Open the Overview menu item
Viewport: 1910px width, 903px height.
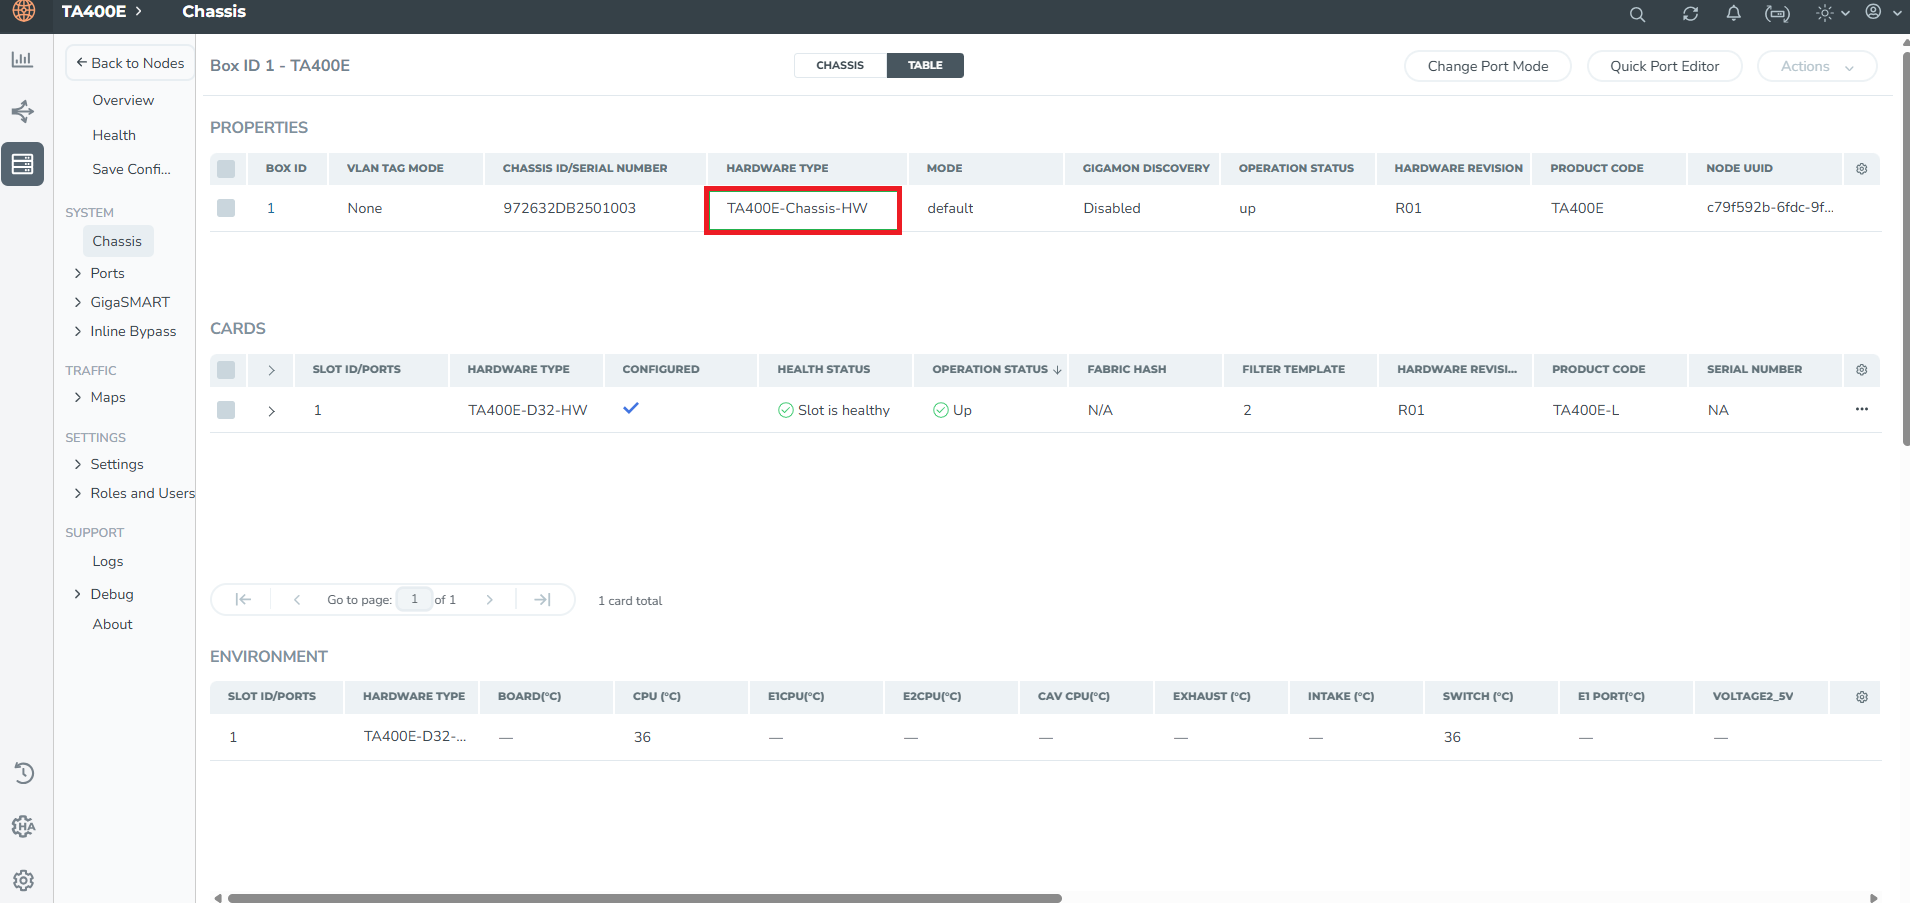[x=123, y=100]
